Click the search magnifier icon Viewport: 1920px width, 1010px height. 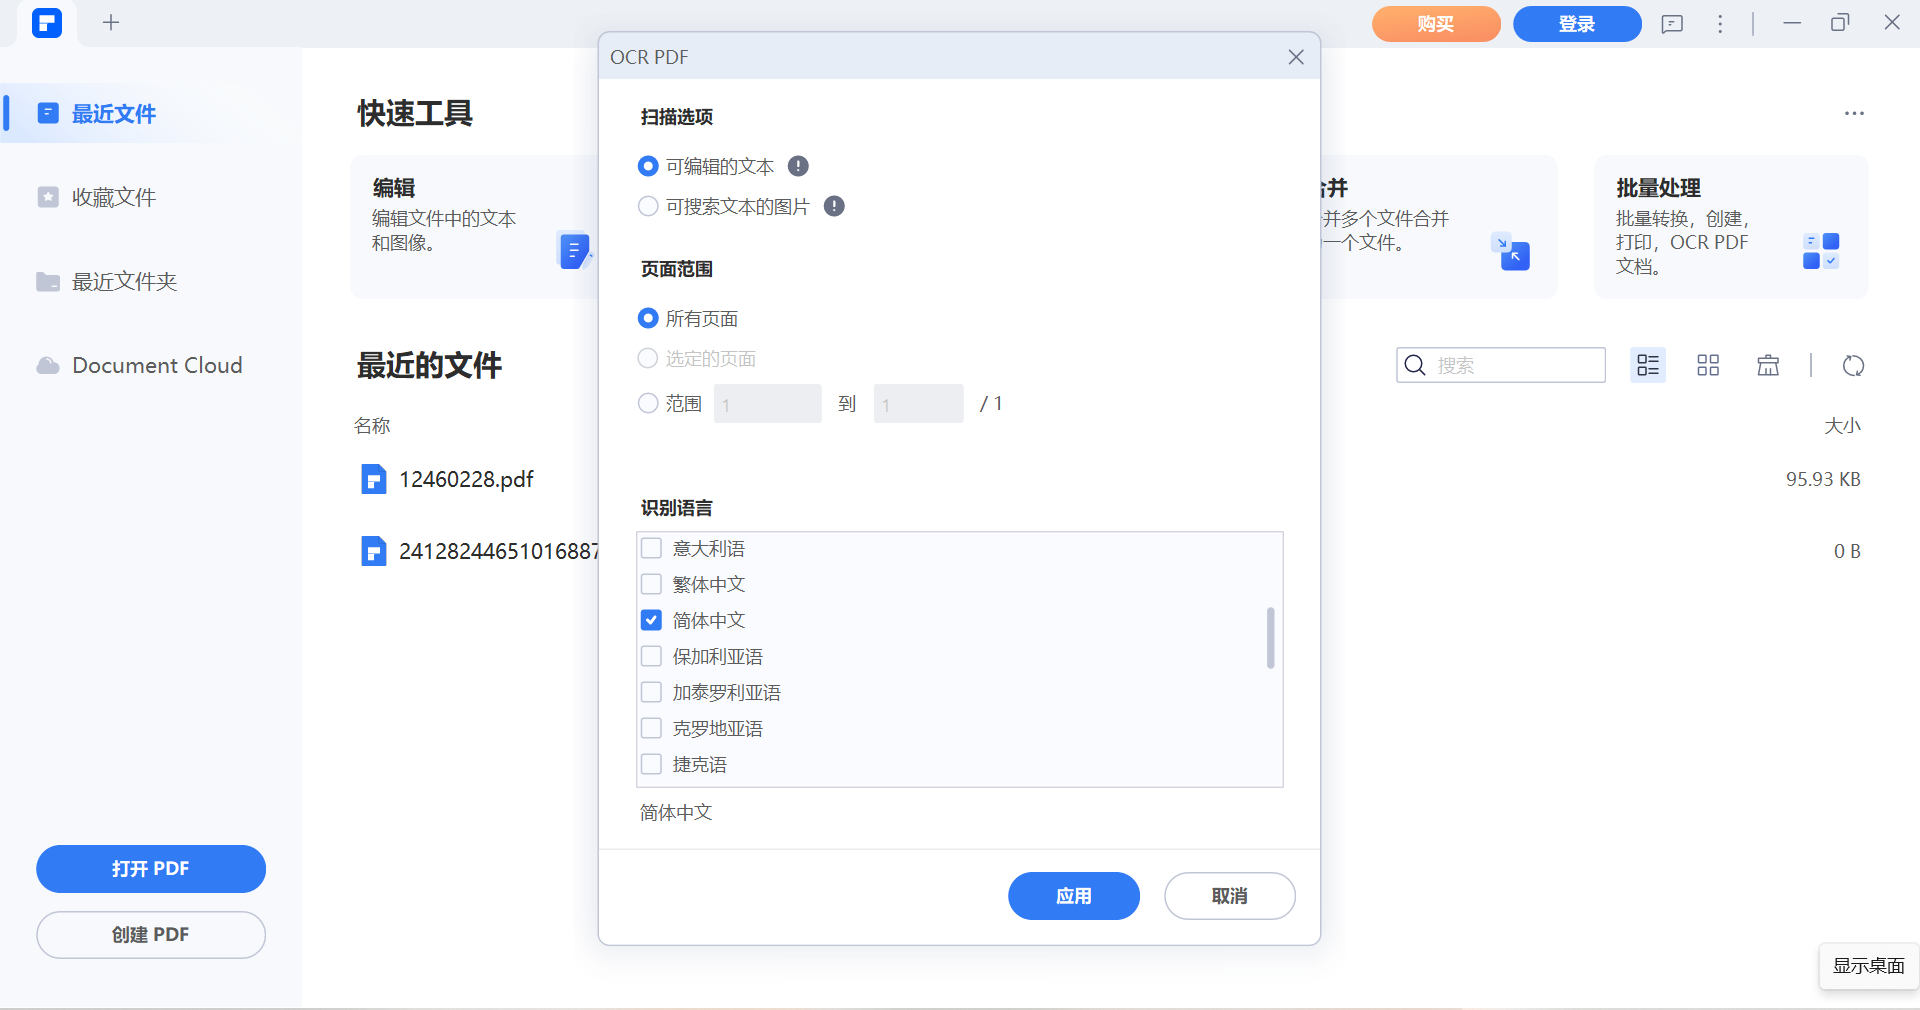point(1415,365)
